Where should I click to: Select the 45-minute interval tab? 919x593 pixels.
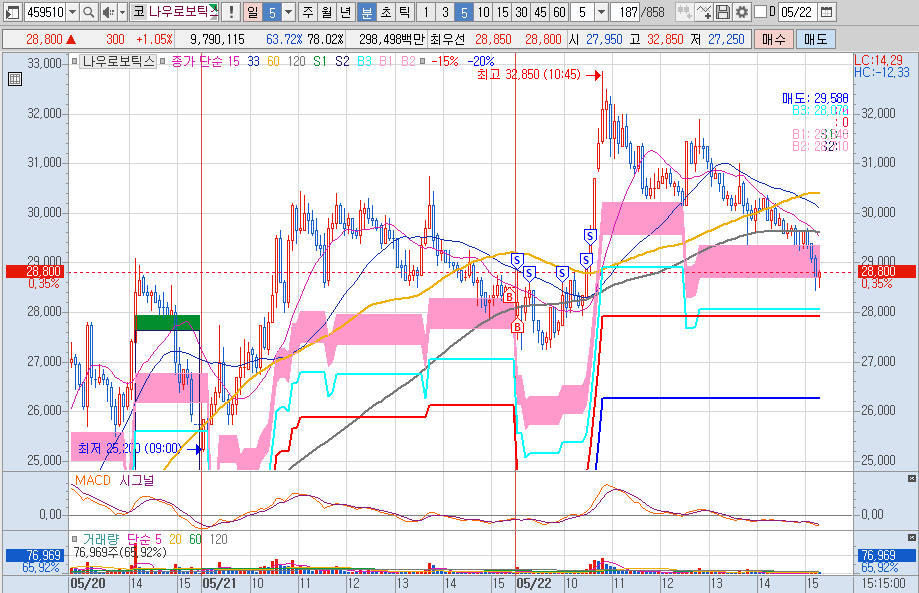pos(540,12)
